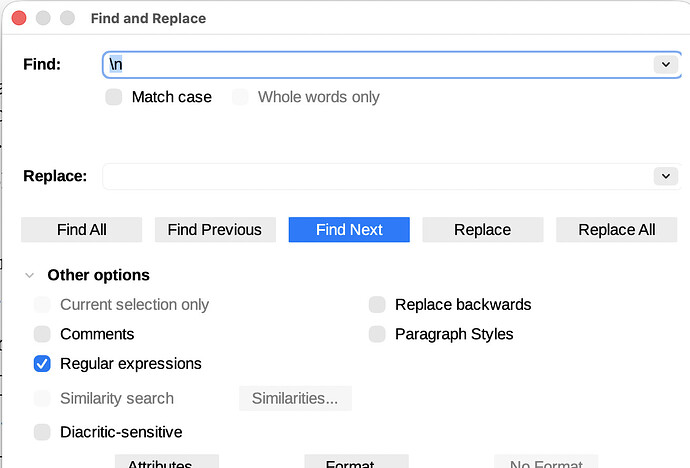This screenshot has height=468, width=690.
Task: Collapse the Other options section
Action: point(29,275)
